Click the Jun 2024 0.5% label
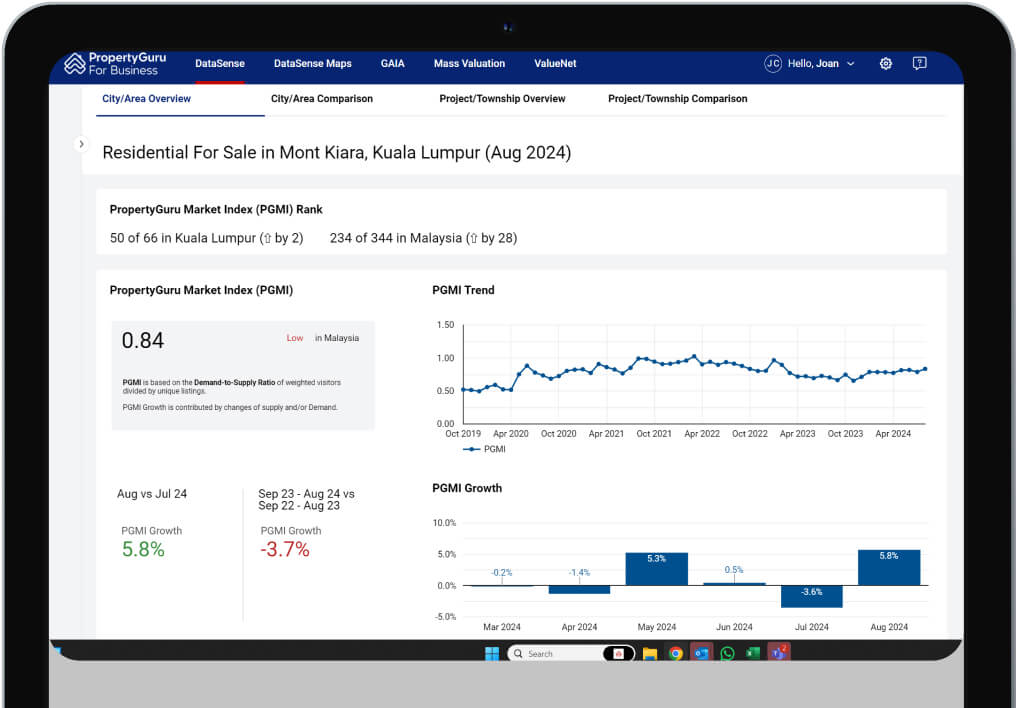1016x708 pixels. point(733,569)
